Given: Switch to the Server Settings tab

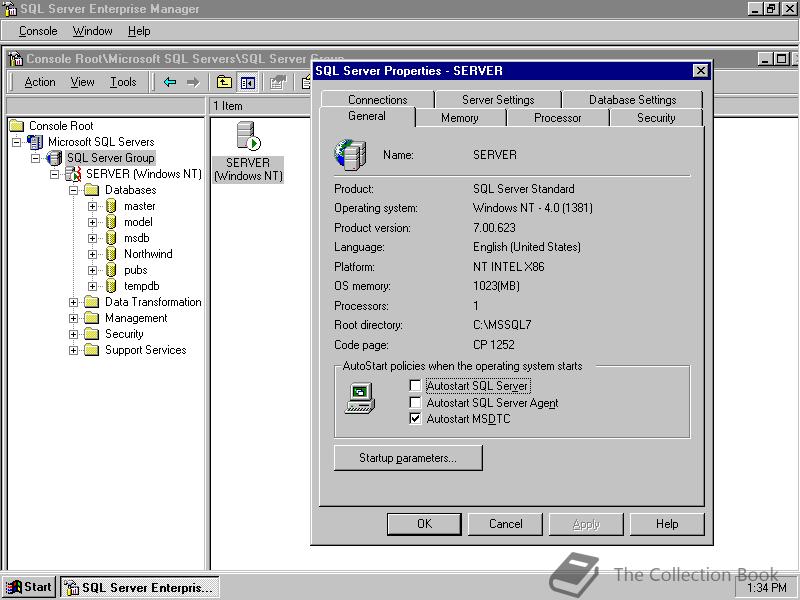Looking at the screenshot, I should pyautogui.click(x=498, y=99).
